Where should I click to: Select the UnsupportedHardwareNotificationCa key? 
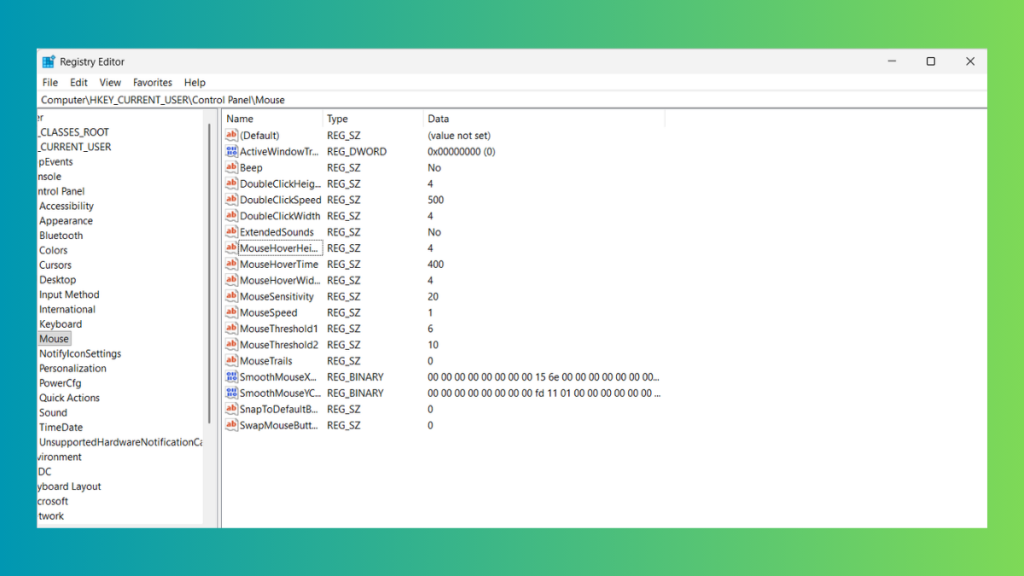pyautogui.click(x=120, y=442)
